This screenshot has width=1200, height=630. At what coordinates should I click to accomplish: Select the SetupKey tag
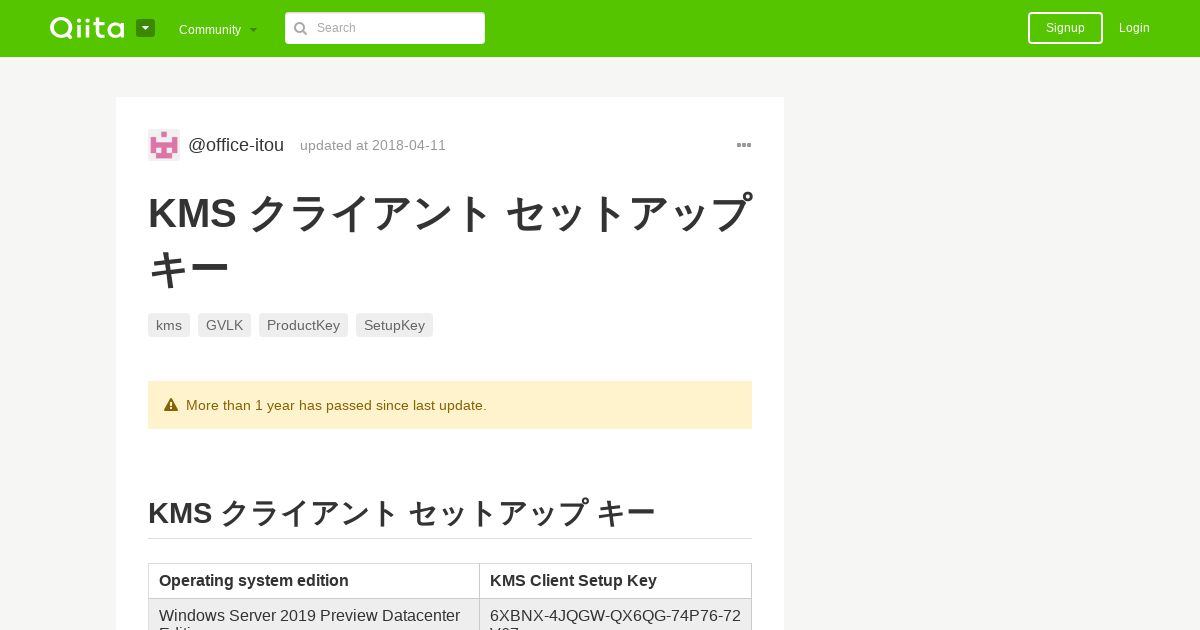(394, 325)
